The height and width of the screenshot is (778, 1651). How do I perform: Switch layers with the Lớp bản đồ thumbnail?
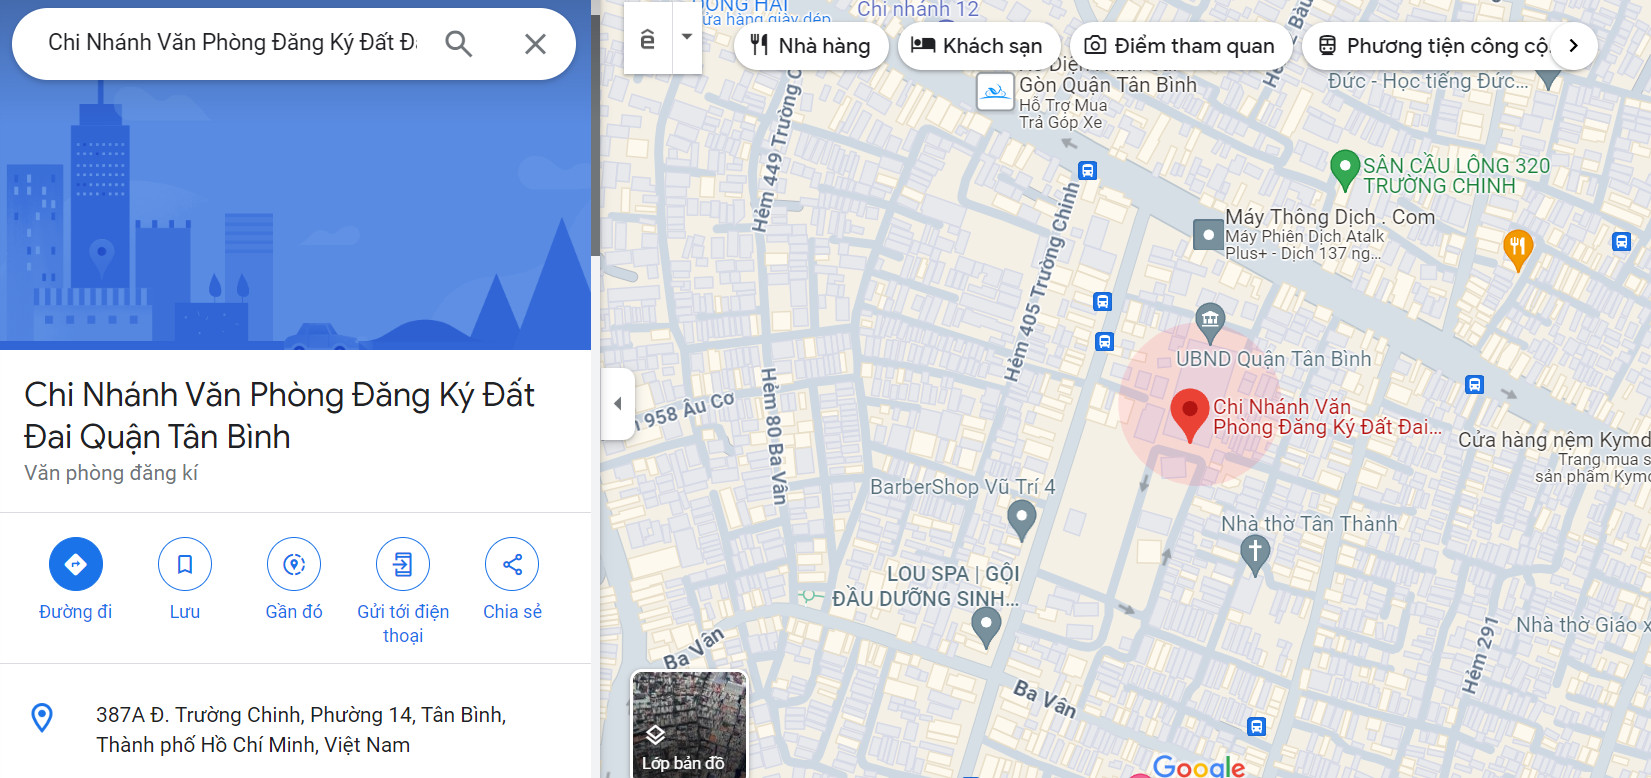[x=689, y=725]
